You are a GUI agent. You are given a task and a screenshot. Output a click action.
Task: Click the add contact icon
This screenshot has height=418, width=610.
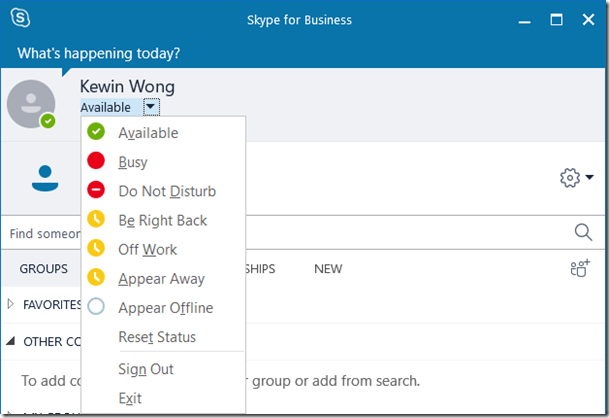click(x=580, y=269)
